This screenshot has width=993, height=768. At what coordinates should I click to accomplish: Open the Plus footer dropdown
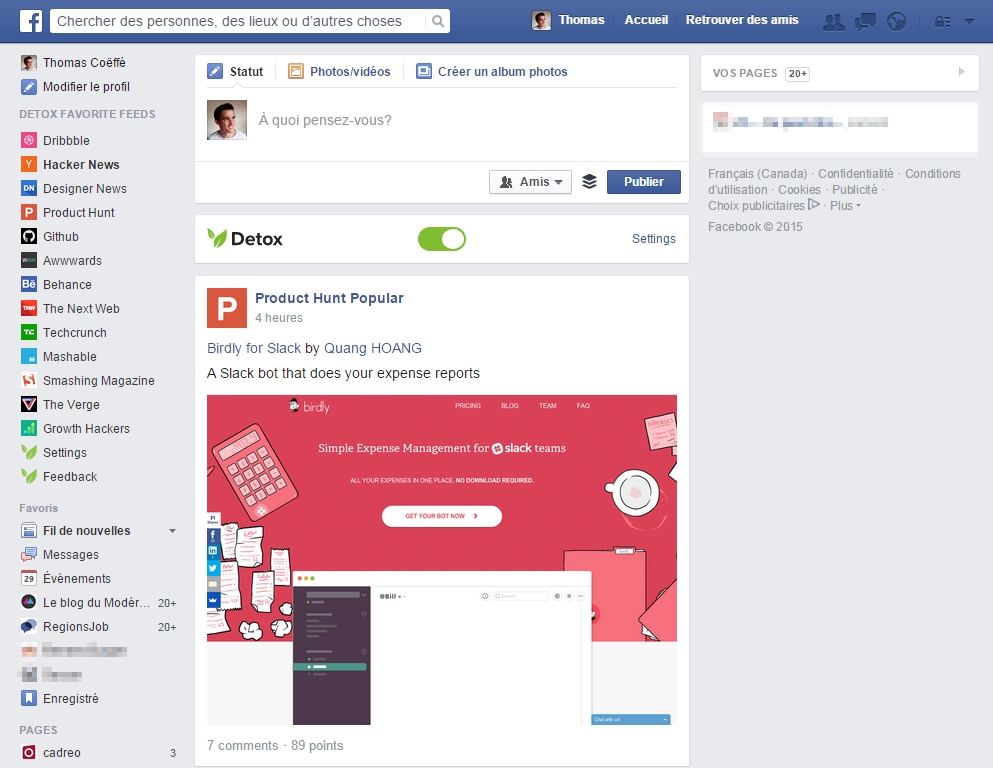pyautogui.click(x=845, y=206)
